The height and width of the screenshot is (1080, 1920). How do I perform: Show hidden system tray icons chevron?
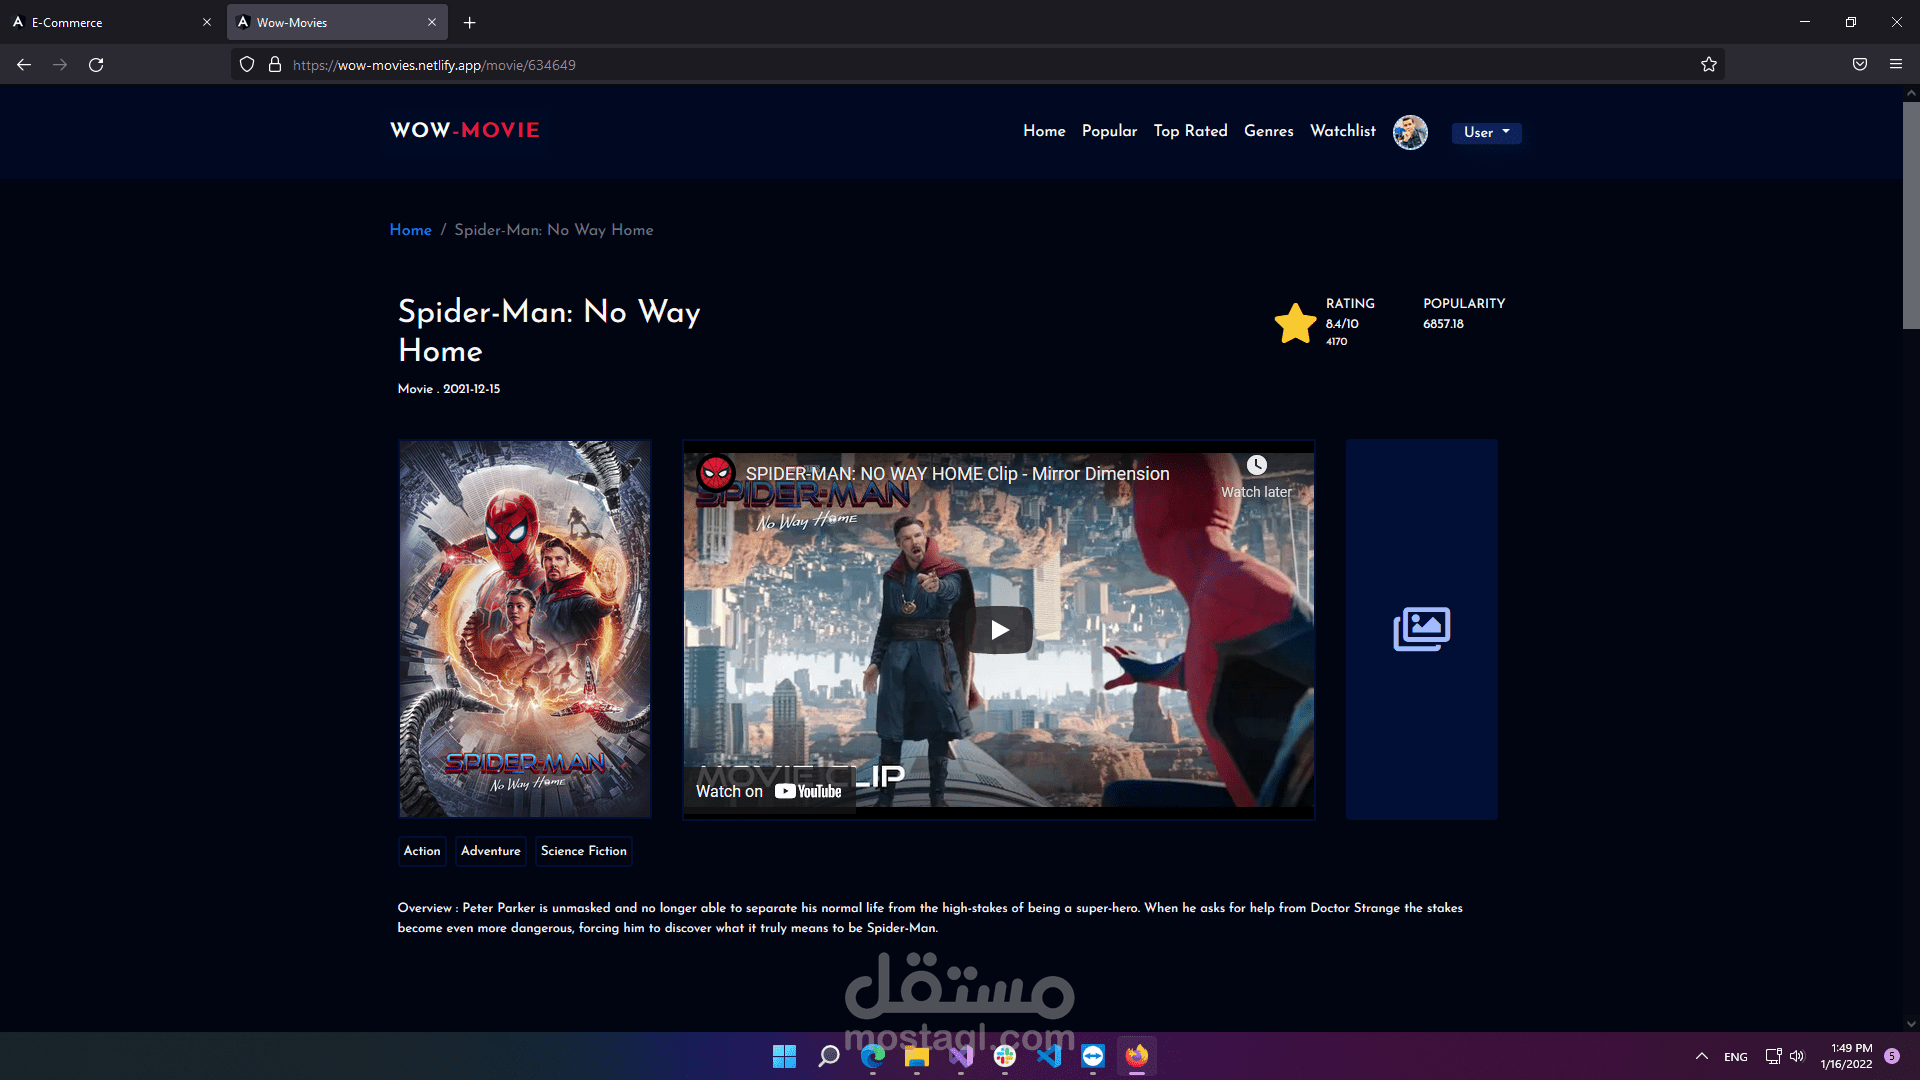click(x=1702, y=1056)
